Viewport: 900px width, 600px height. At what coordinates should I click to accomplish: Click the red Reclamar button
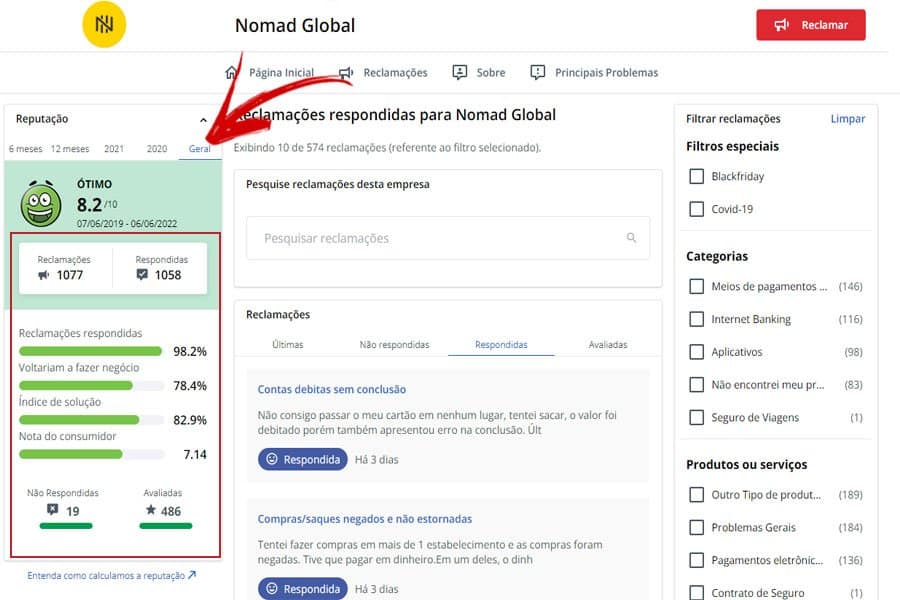point(810,25)
